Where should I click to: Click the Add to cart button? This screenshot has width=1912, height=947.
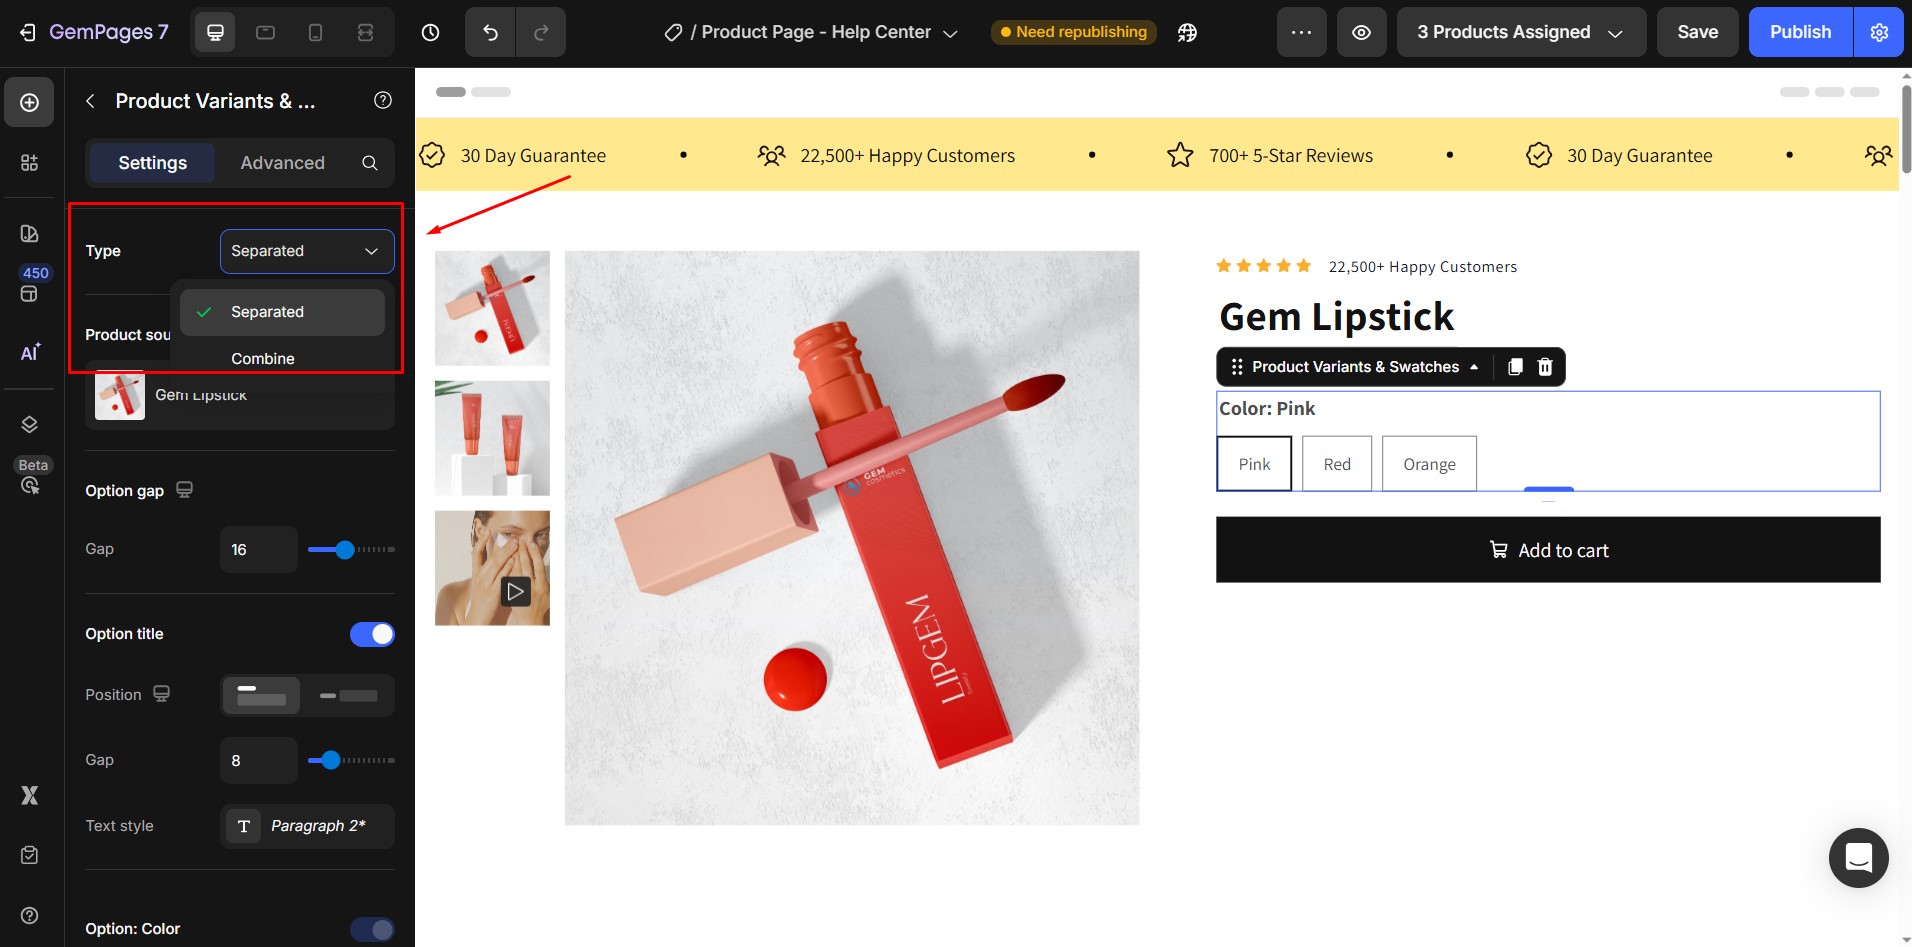[x=1547, y=549]
